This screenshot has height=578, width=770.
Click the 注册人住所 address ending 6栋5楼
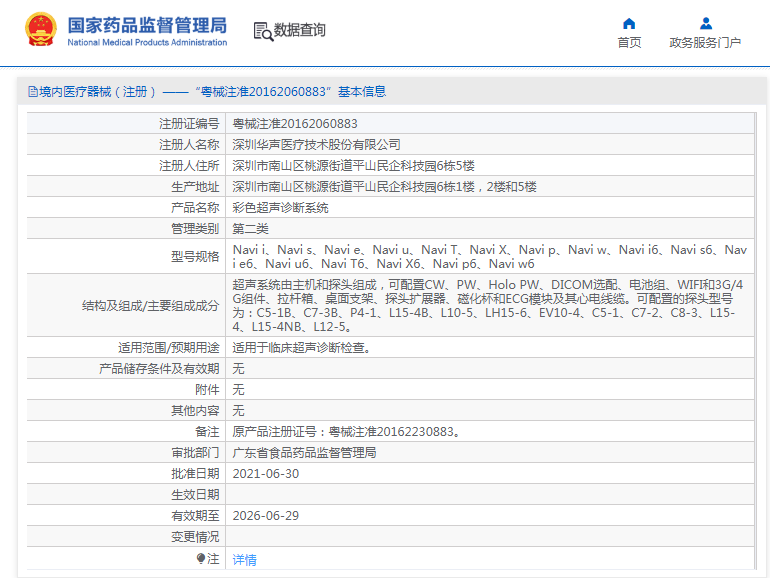point(354,166)
